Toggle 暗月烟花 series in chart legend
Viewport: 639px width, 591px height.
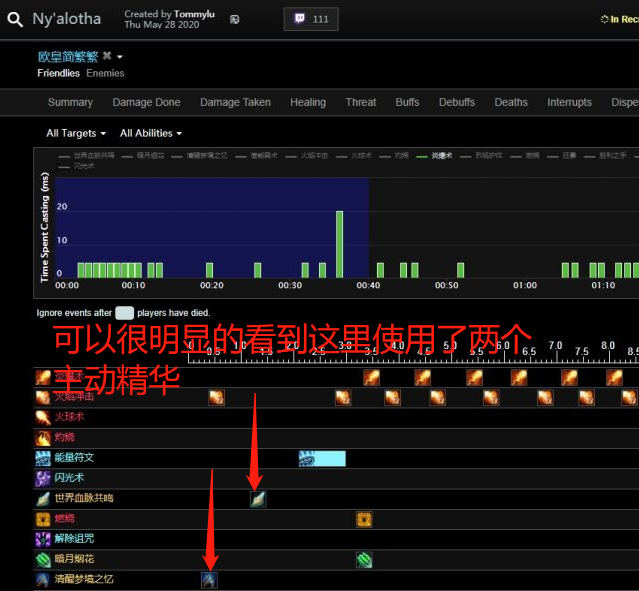(x=143, y=156)
